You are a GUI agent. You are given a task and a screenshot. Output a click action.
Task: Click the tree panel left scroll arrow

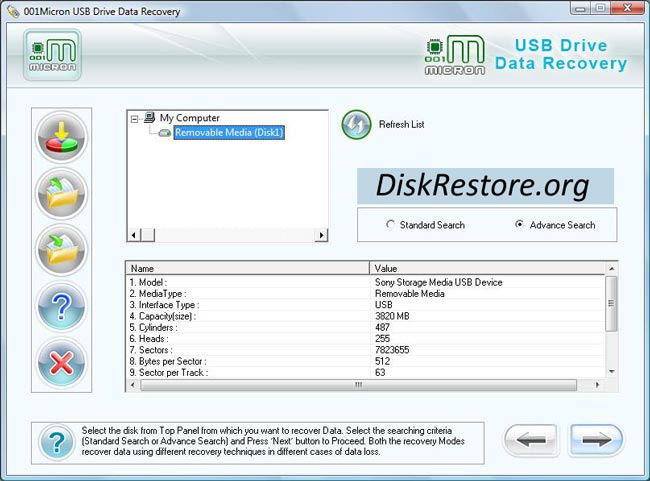(133, 235)
